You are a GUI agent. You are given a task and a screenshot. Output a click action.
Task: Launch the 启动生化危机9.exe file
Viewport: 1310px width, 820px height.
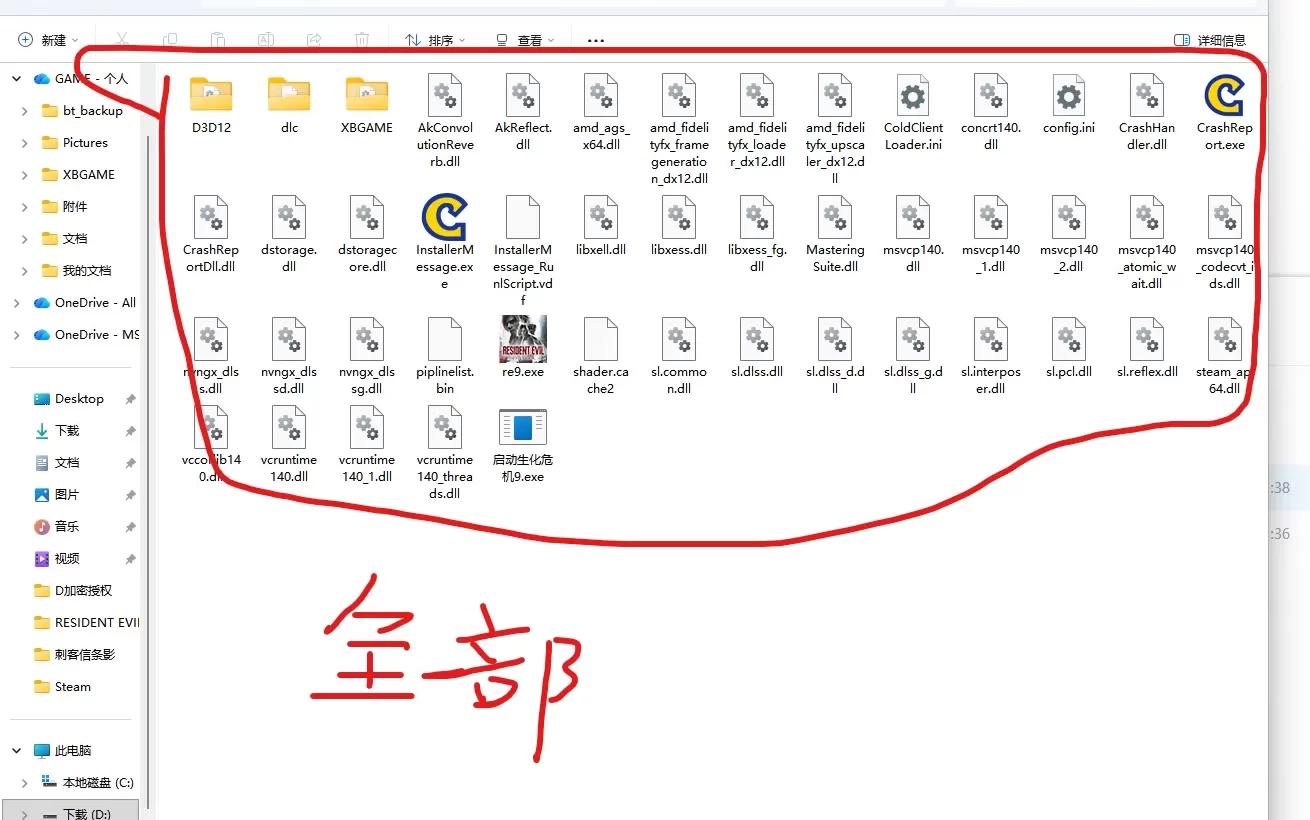523,428
